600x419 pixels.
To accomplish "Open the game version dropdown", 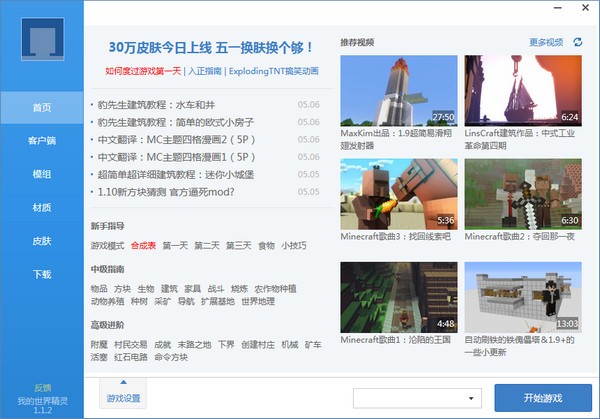I will pyautogui.click(x=417, y=398).
